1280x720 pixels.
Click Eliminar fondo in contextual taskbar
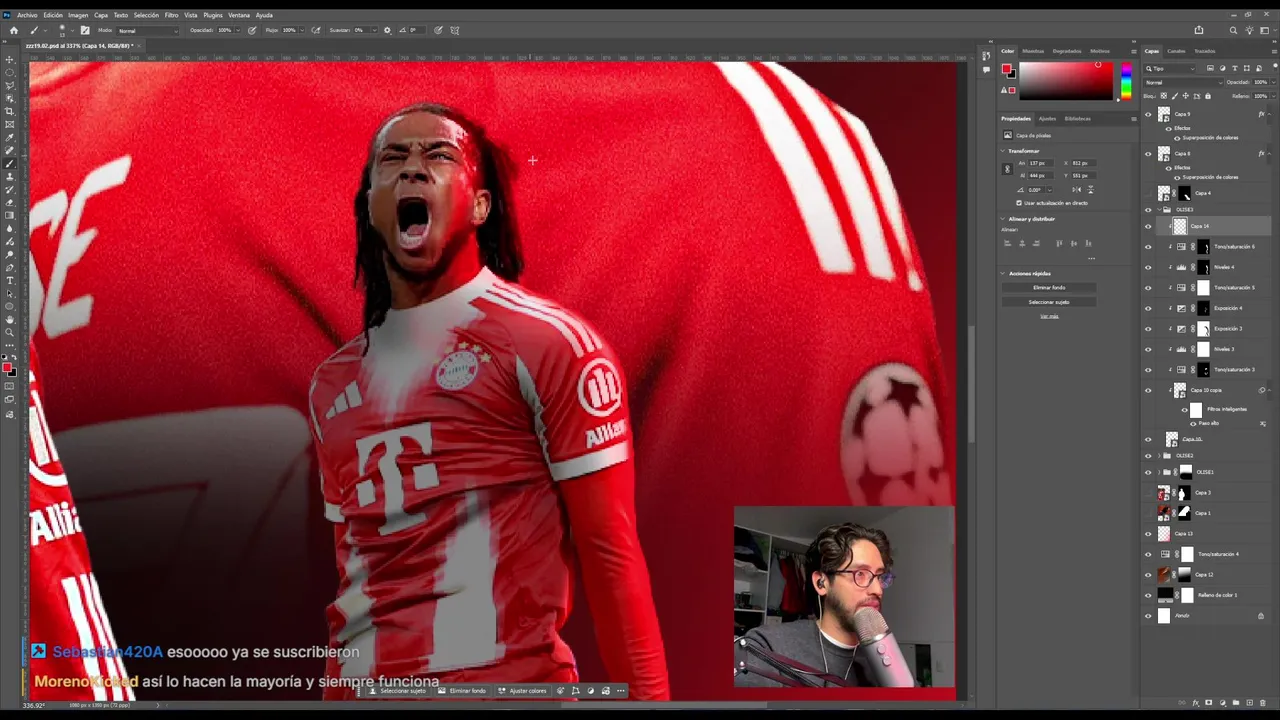(x=462, y=691)
